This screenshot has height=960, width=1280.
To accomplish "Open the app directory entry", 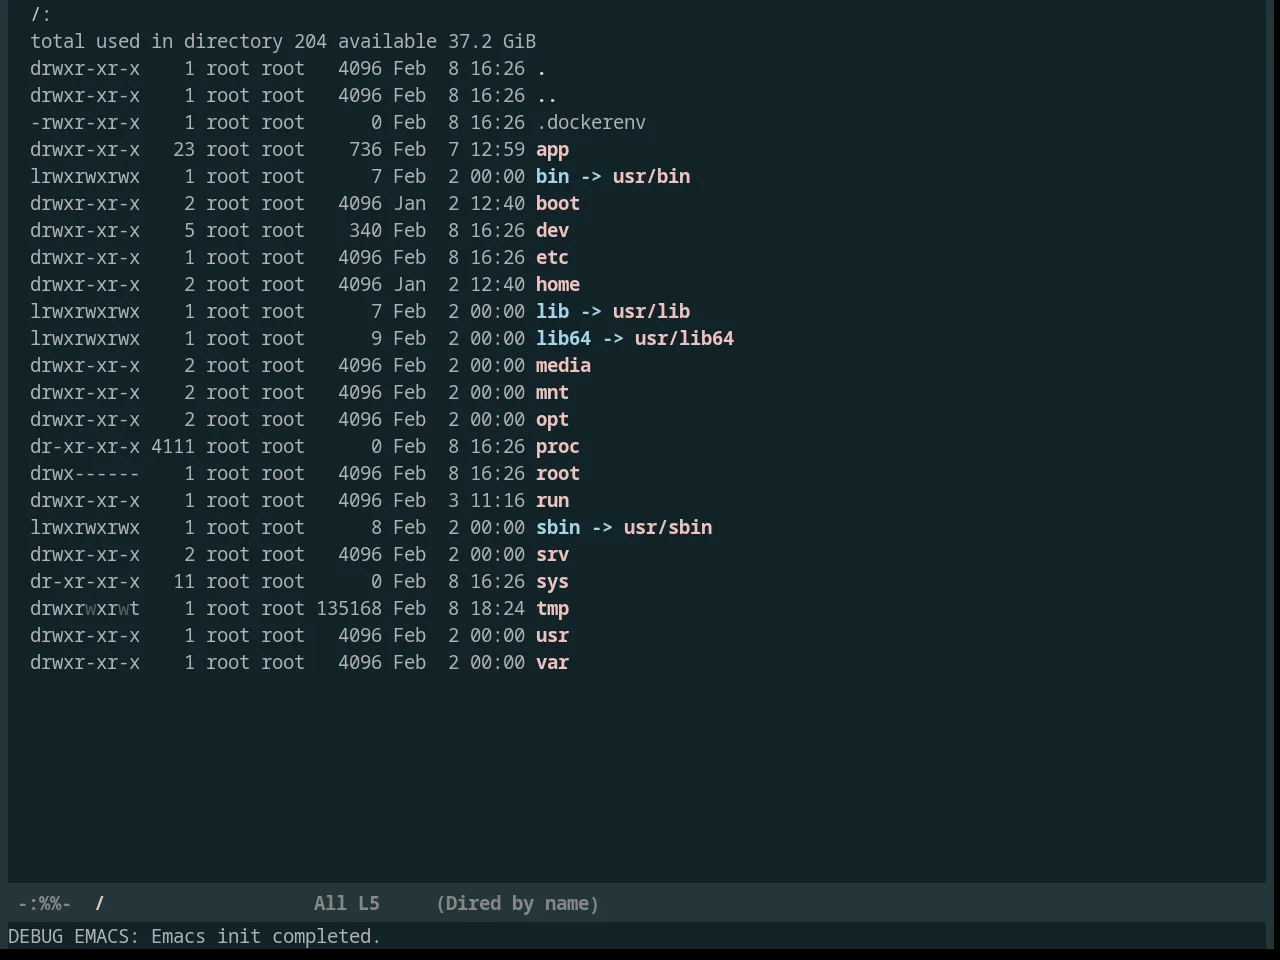I will [x=552, y=150].
